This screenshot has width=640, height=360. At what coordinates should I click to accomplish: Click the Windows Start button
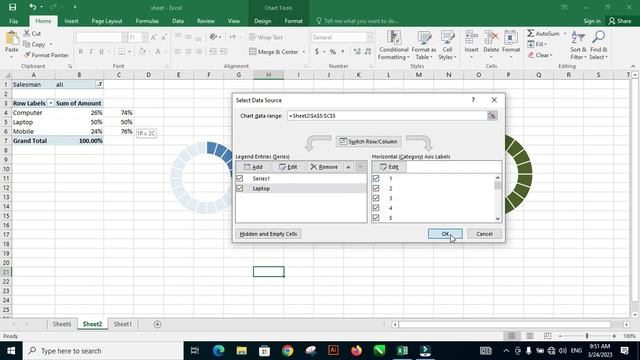[11, 351]
